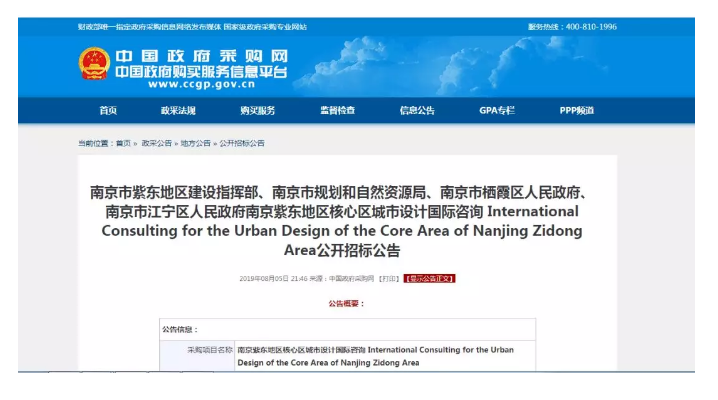The image size is (718, 400).
Task: Open the 政采法规 navigation menu item
Action: (178, 110)
